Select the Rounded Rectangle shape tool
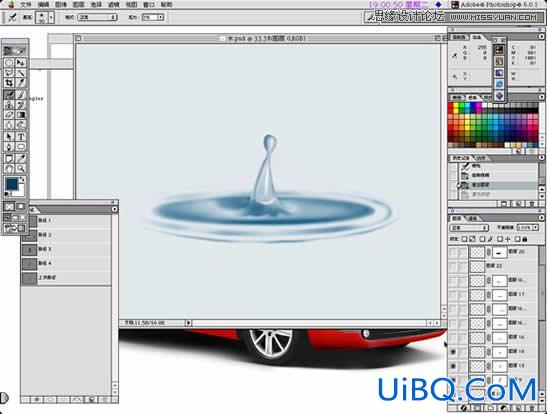The height and width of the screenshot is (414, 547). 21,146
